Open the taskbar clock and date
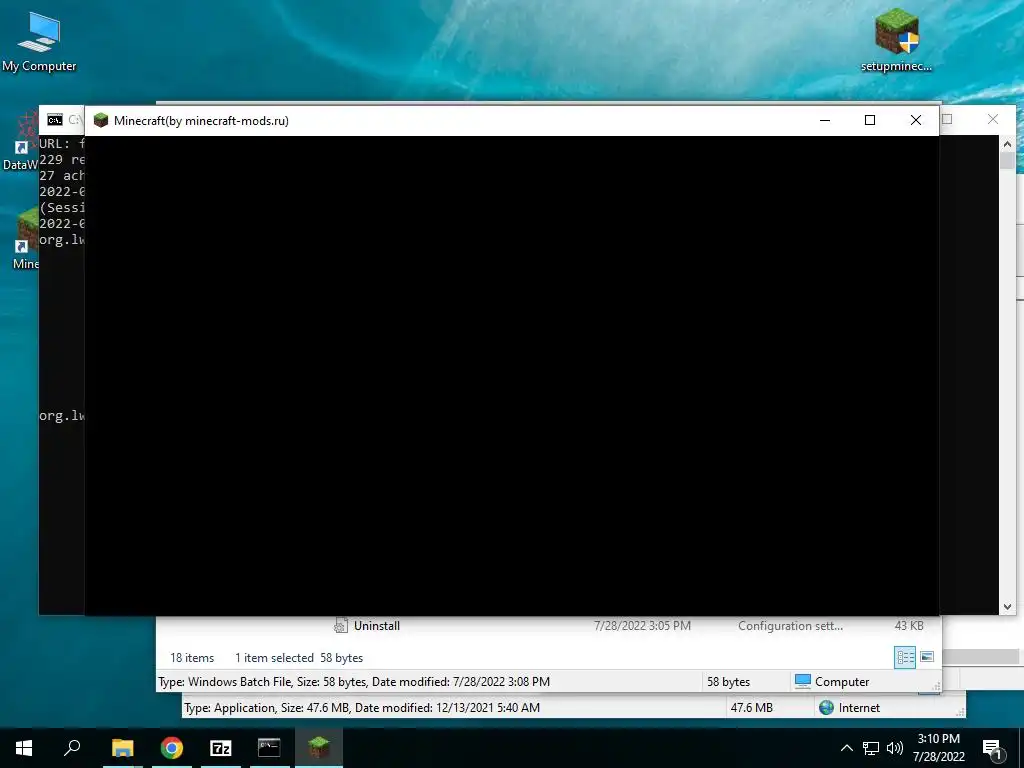This screenshot has width=1024, height=768. [938, 748]
